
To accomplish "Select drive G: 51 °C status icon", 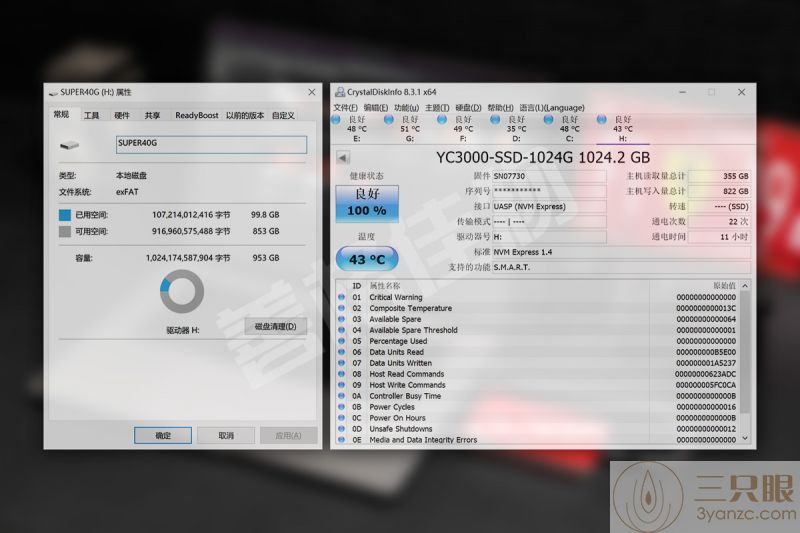I will click(x=389, y=120).
